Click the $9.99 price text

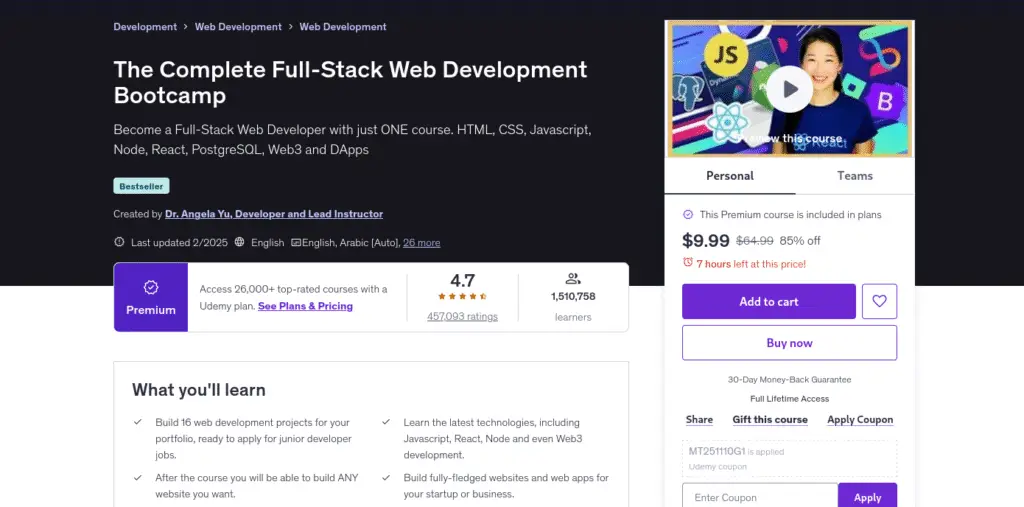pyautogui.click(x=706, y=240)
